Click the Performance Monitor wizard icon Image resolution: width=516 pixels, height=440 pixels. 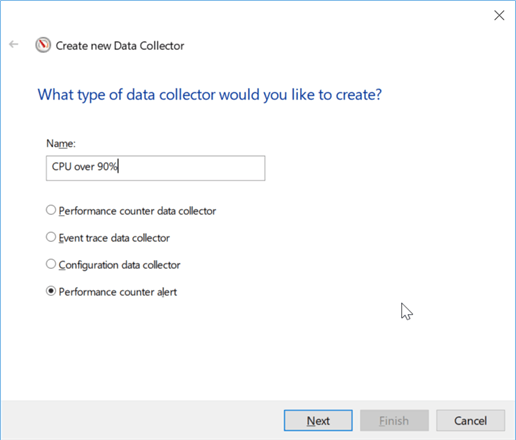click(x=43, y=45)
